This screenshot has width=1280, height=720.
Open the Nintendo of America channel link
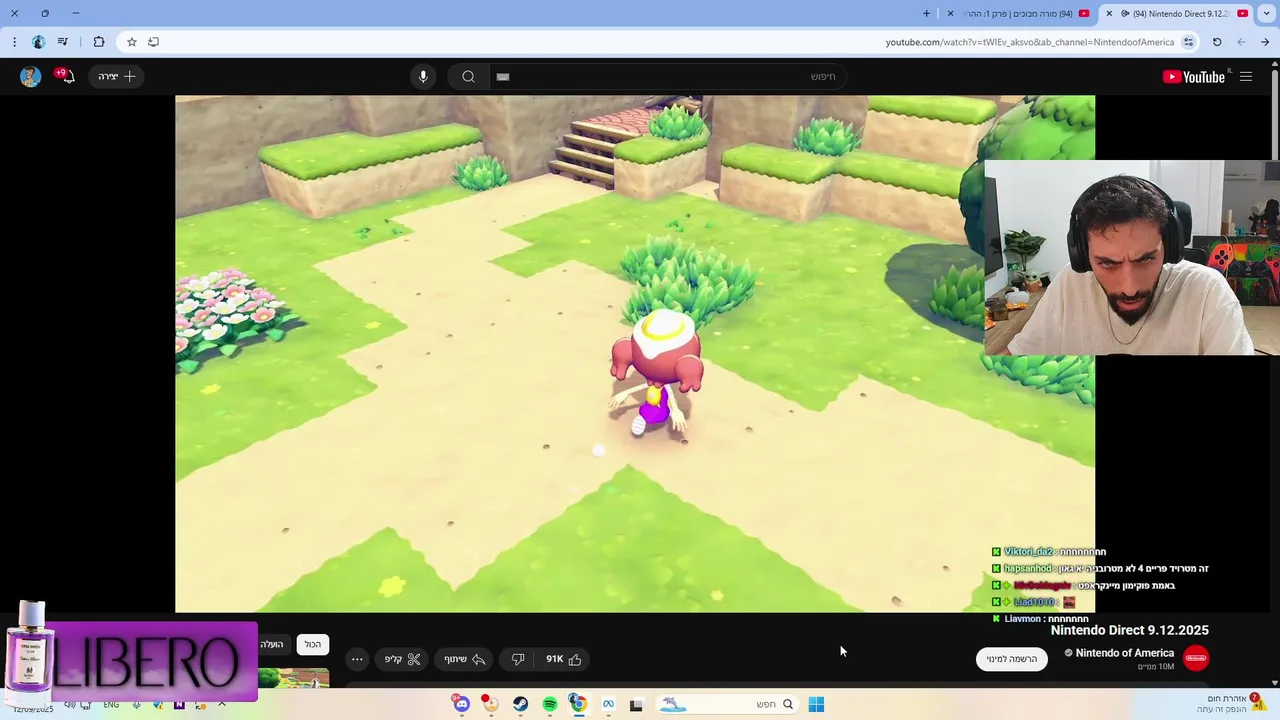point(1125,653)
